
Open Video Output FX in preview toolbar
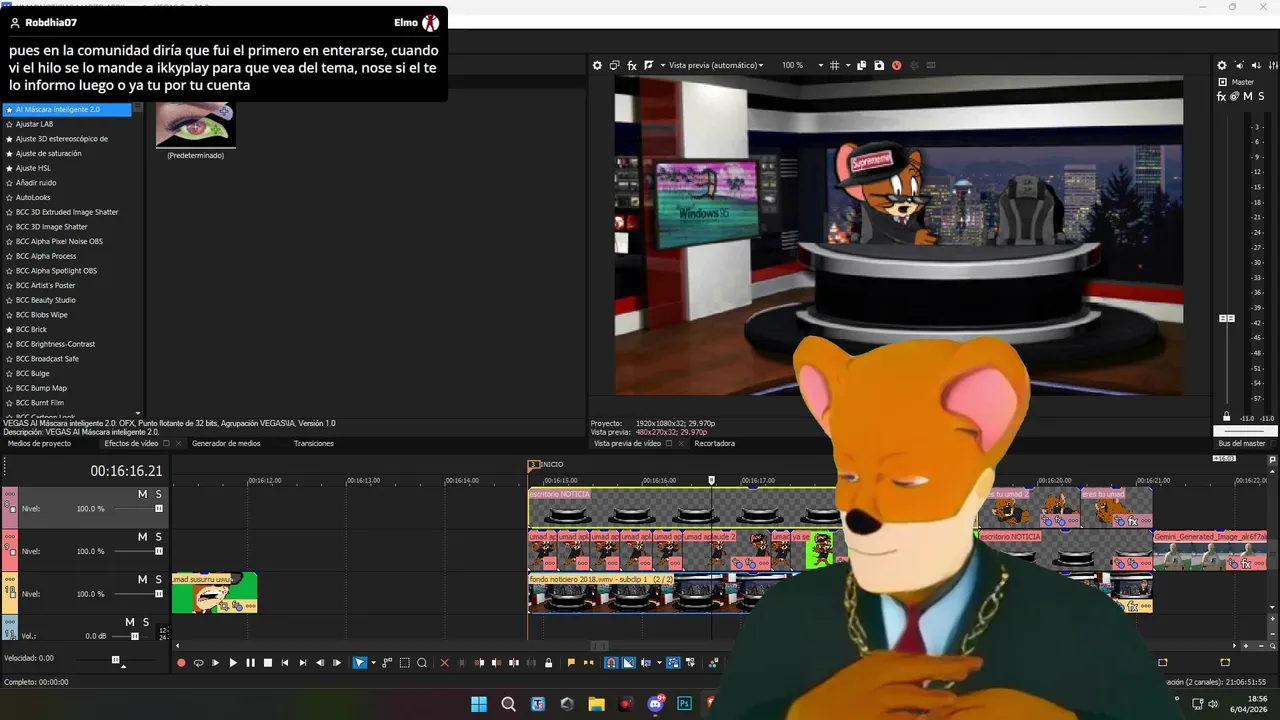pos(632,65)
